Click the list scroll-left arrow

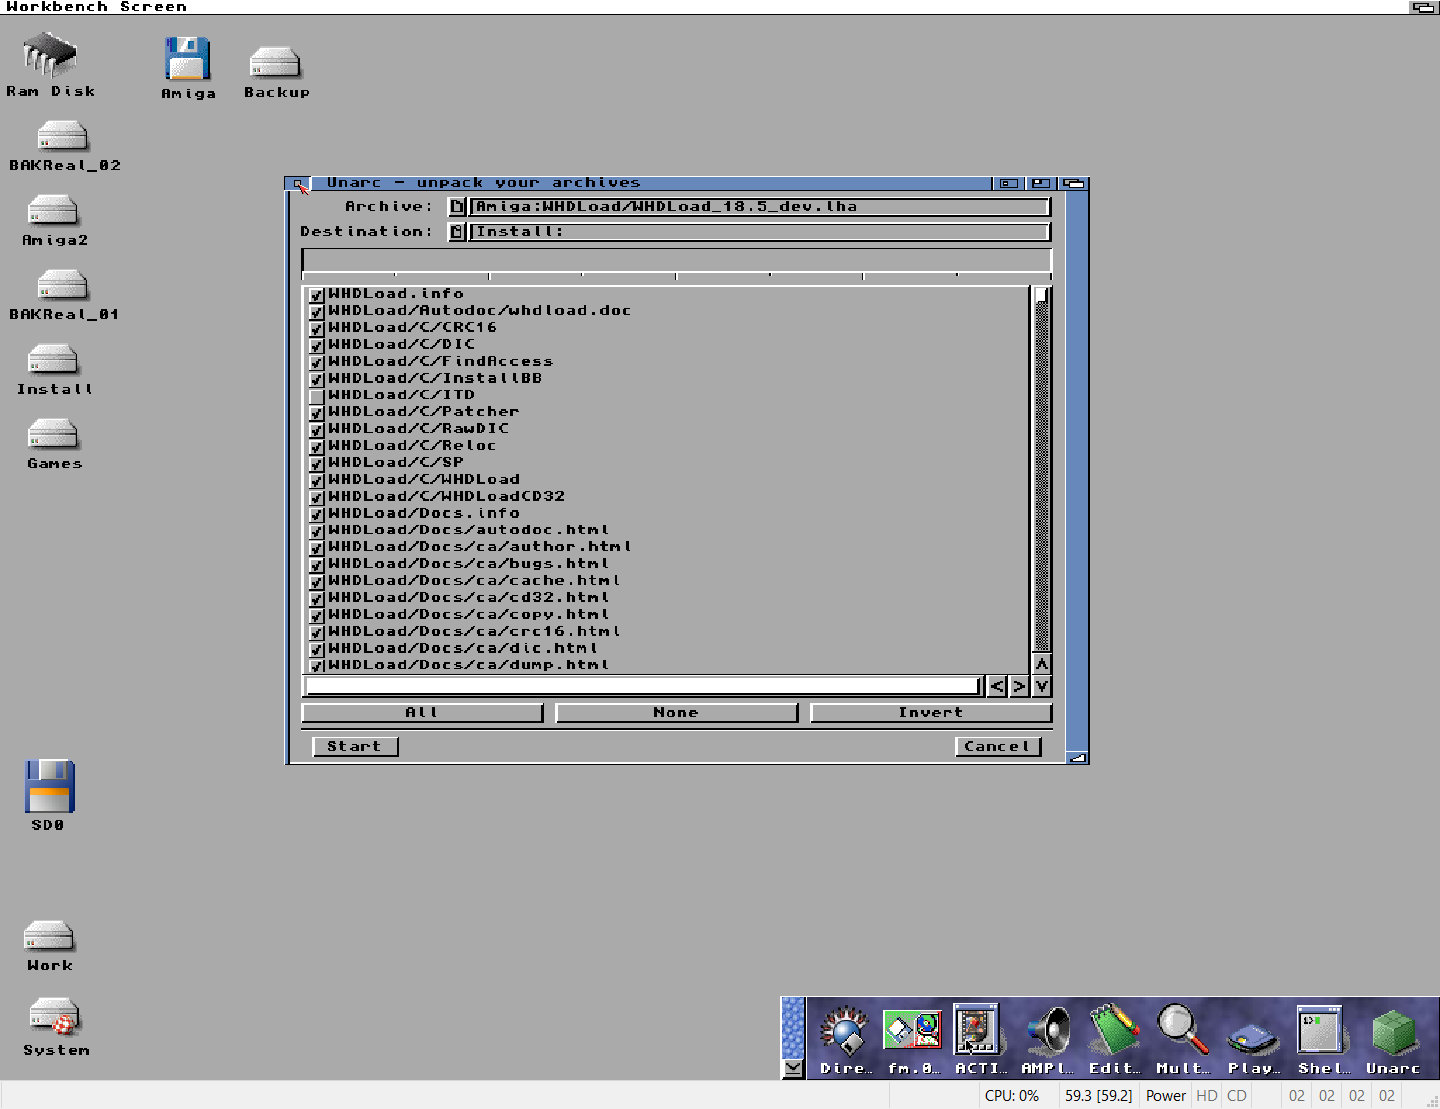(997, 686)
